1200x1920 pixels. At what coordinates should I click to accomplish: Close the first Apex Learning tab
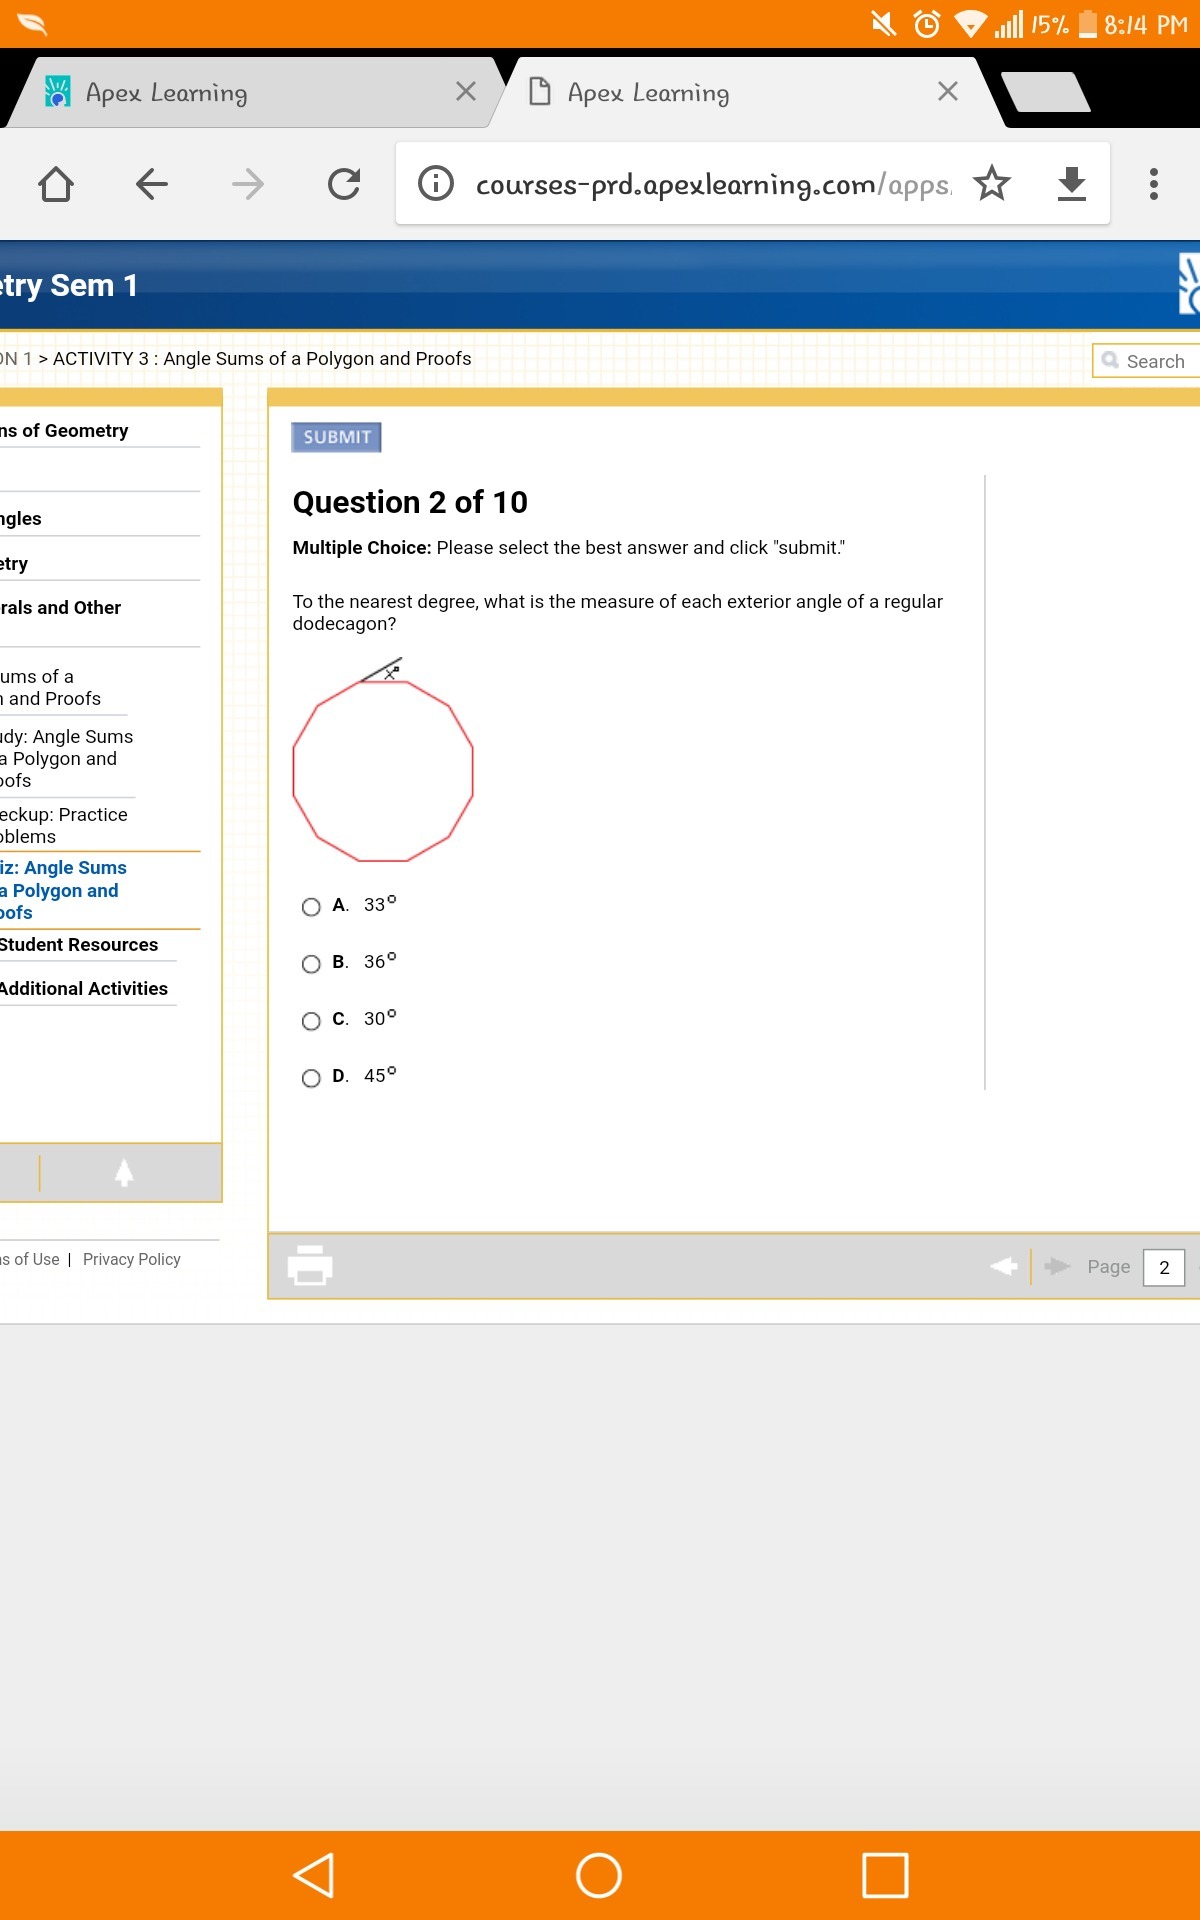pyautogui.click(x=466, y=92)
